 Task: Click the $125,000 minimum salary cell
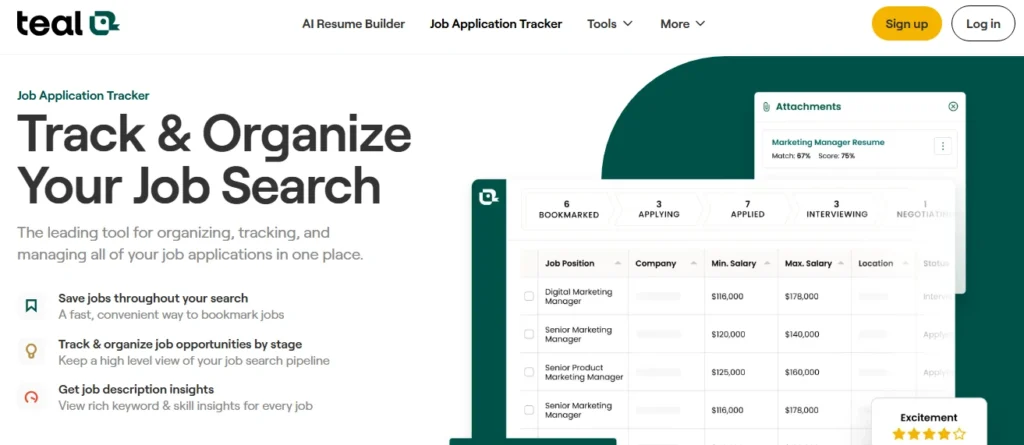click(x=728, y=372)
